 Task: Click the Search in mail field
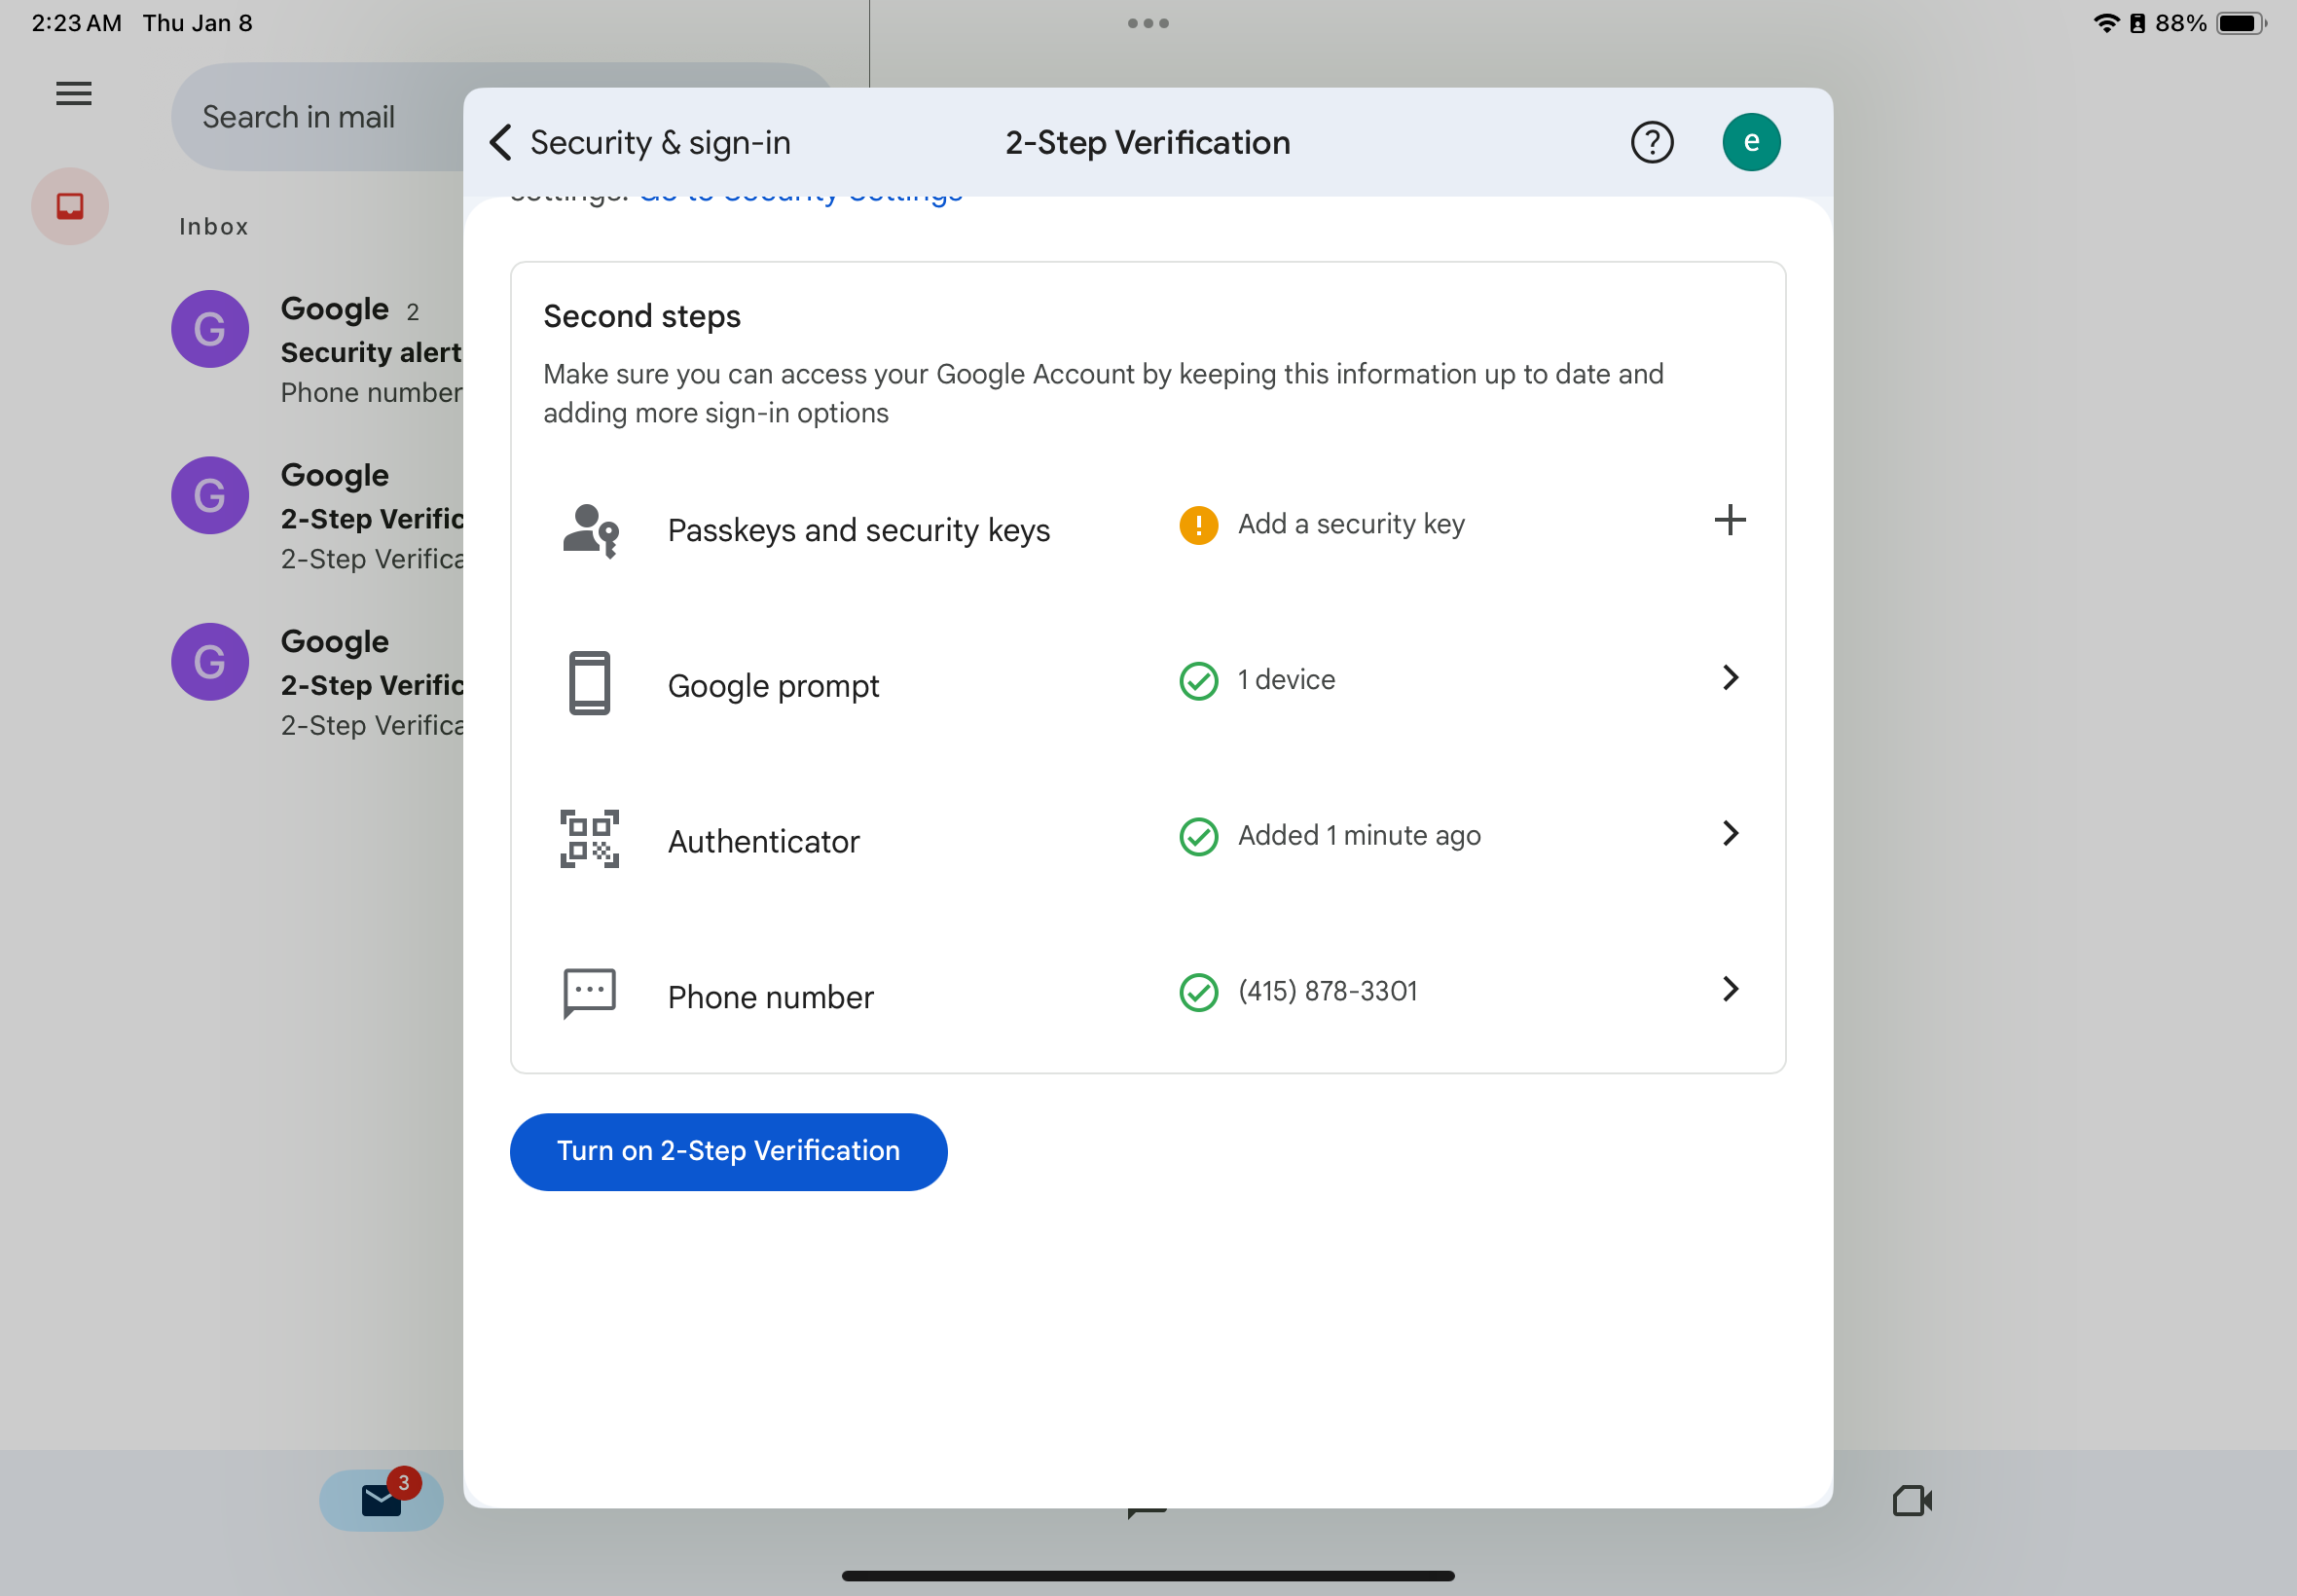point(316,117)
